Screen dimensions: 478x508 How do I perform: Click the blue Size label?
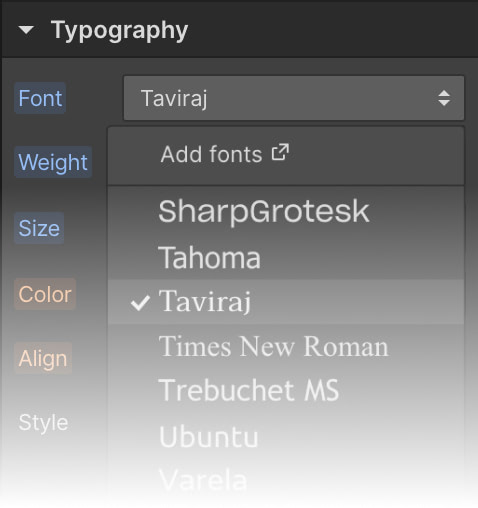pos(39,228)
